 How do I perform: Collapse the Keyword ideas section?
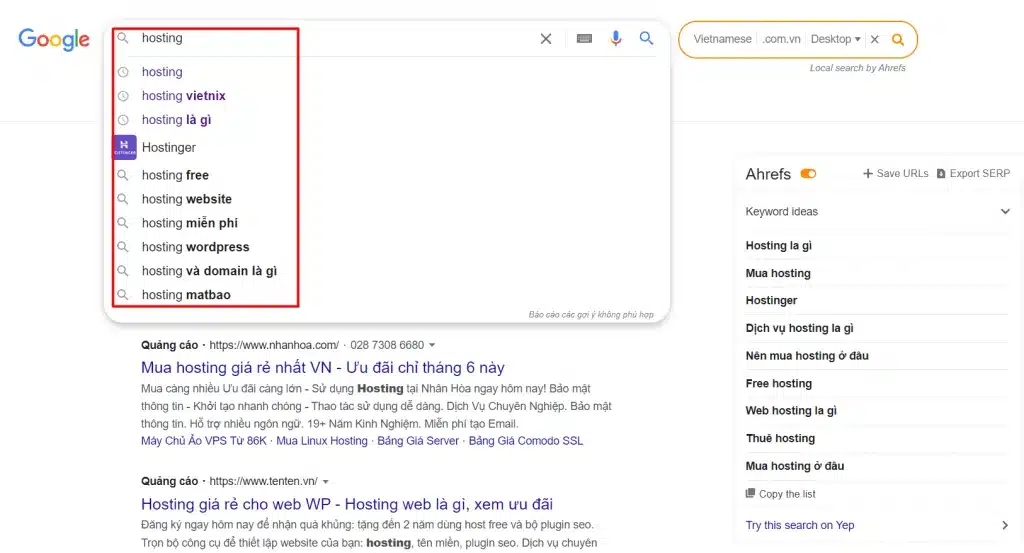point(1005,212)
